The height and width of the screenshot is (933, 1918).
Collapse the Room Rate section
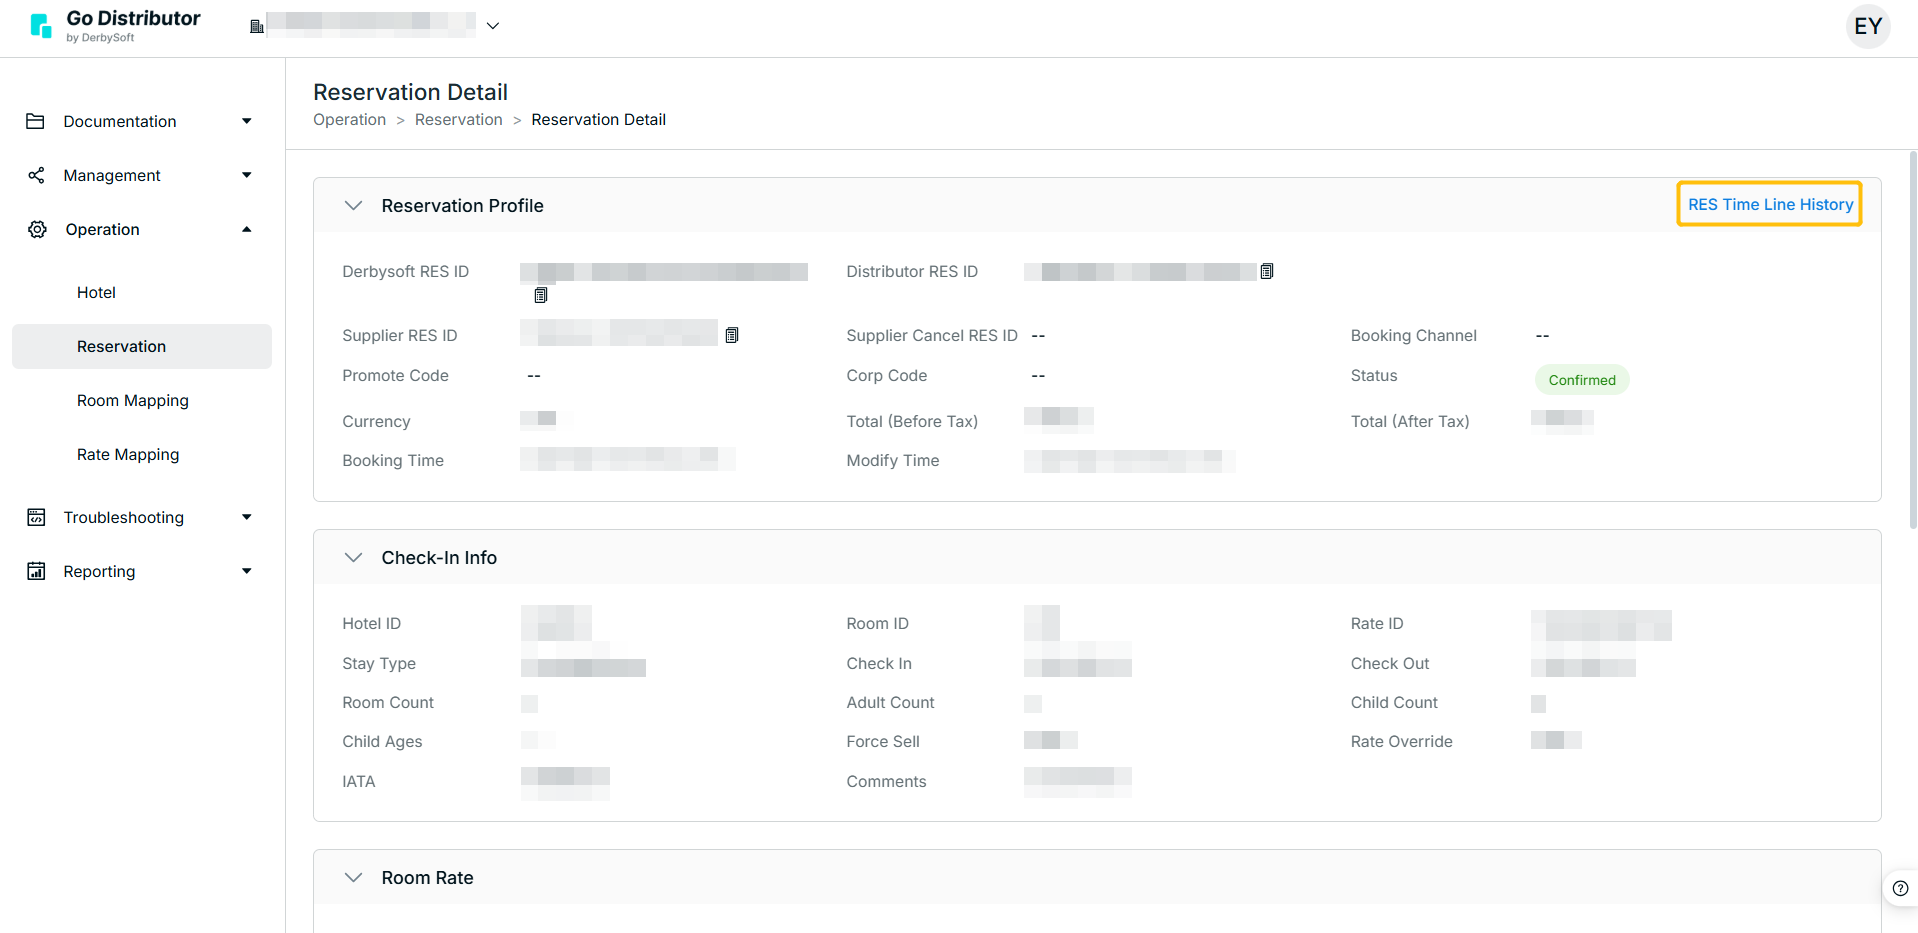(x=353, y=877)
